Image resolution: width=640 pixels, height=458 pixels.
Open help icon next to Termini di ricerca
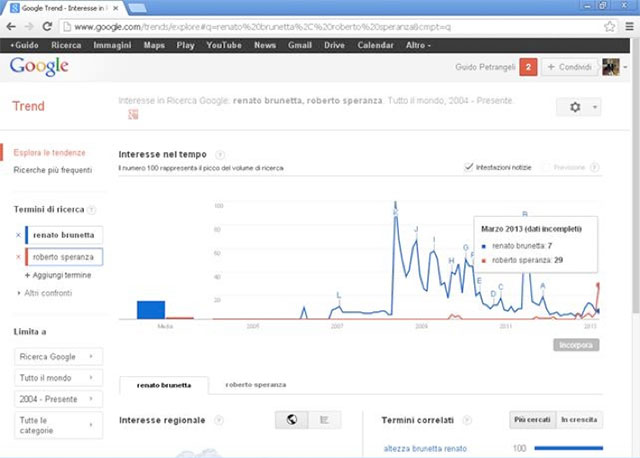point(92,210)
